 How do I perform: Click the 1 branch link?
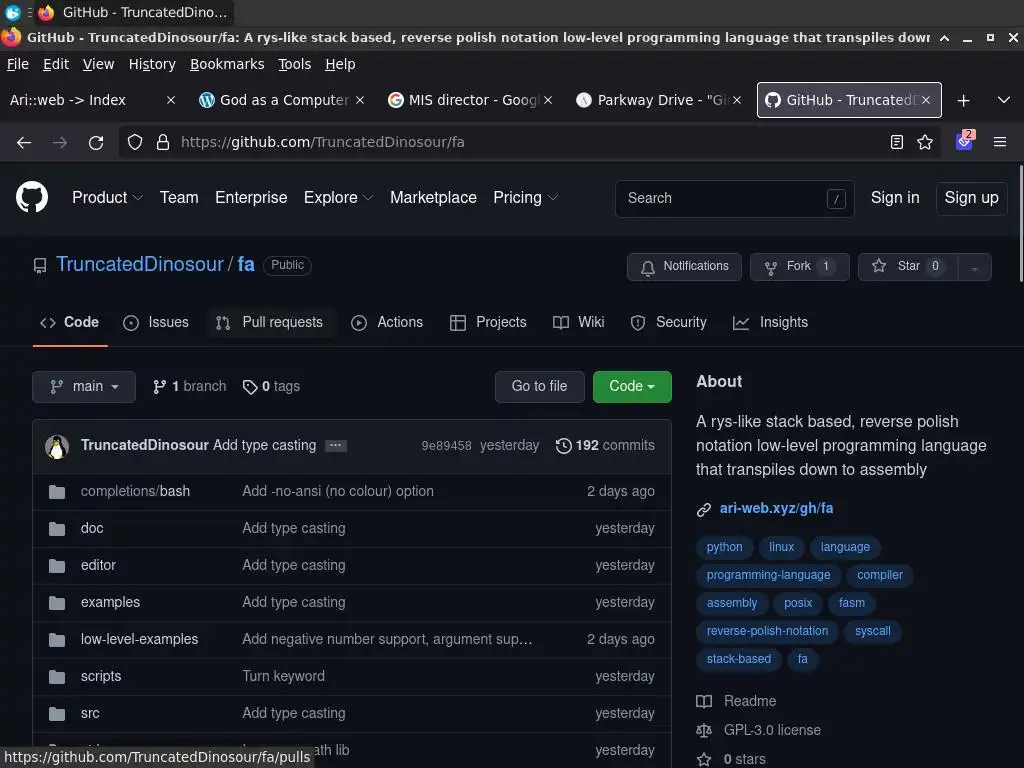coord(189,387)
